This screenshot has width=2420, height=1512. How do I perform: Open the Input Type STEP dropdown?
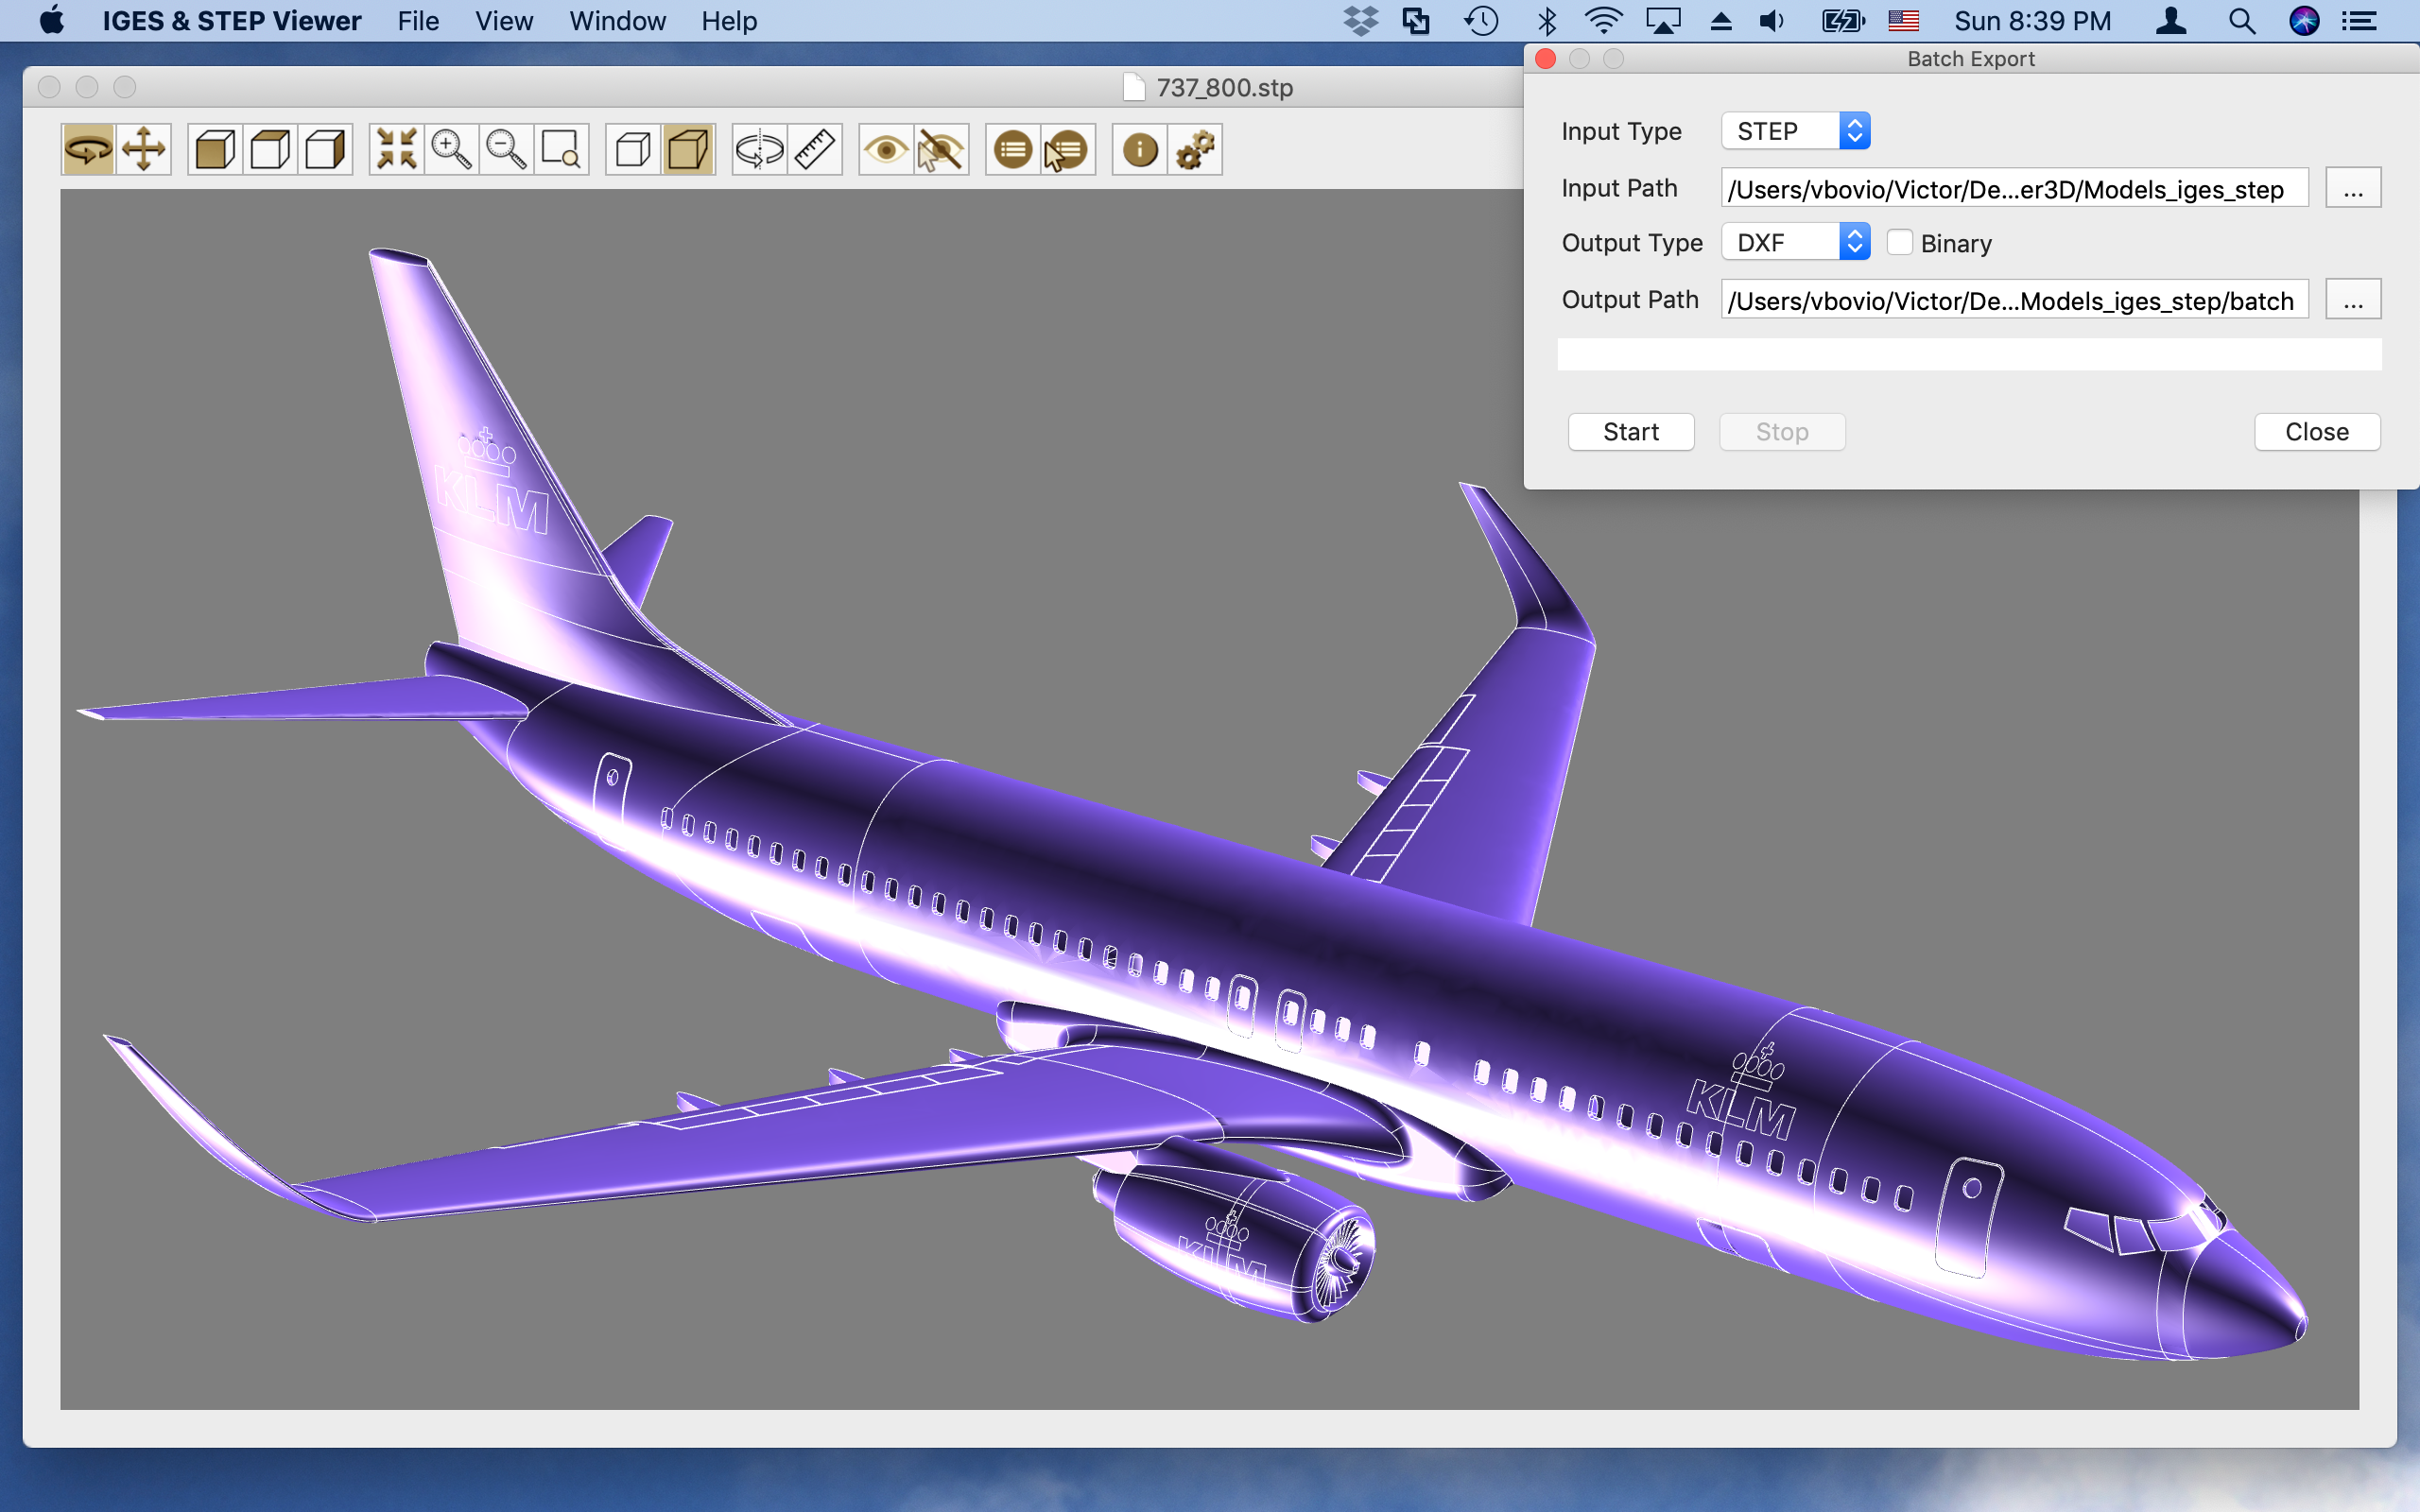point(1795,131)
